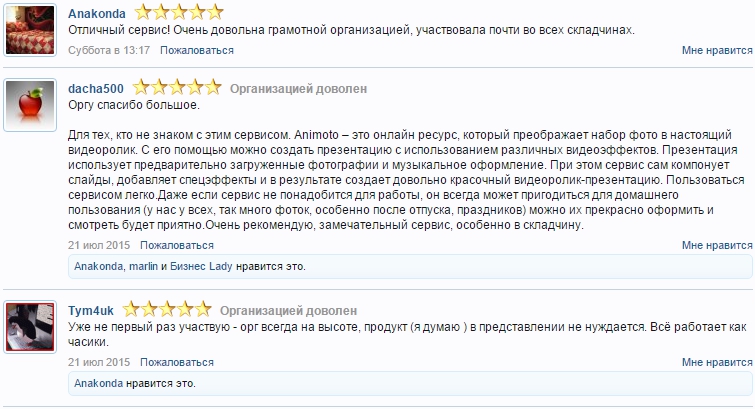This screenshot has width=755, height=409.
Task: Open Бизнес Lady profile in likes list
Action: pos(200,267)
